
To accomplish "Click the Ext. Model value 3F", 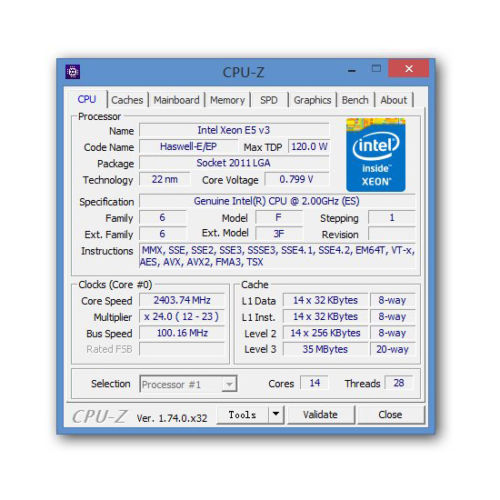I will pos(279,234).
